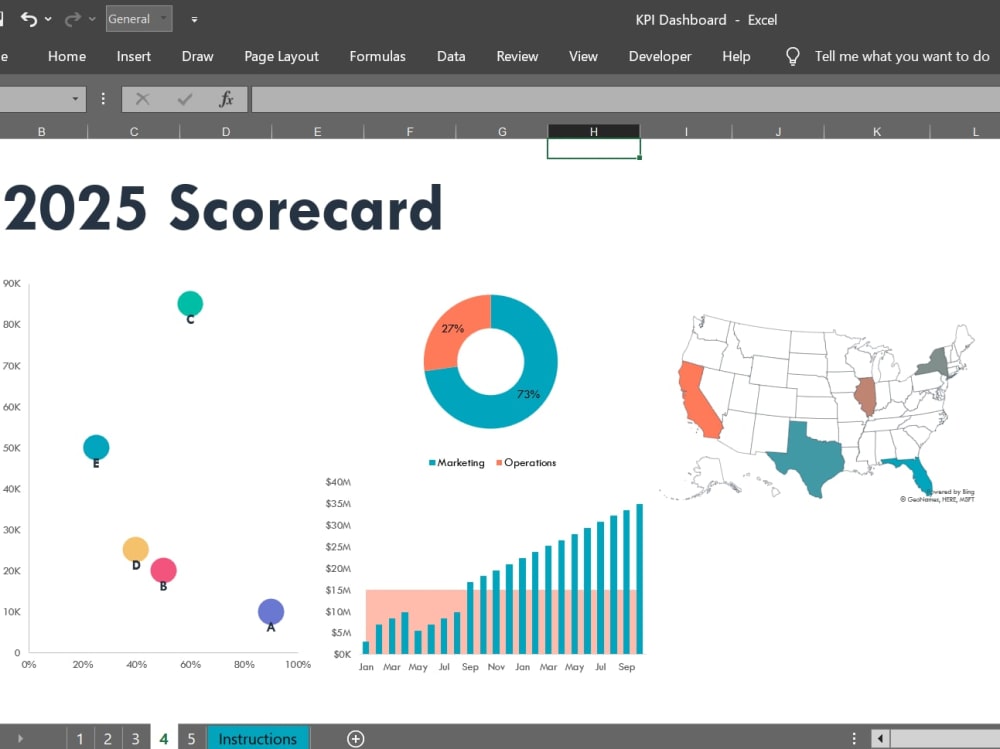Click the $40M axis label

tap(338, 482)
